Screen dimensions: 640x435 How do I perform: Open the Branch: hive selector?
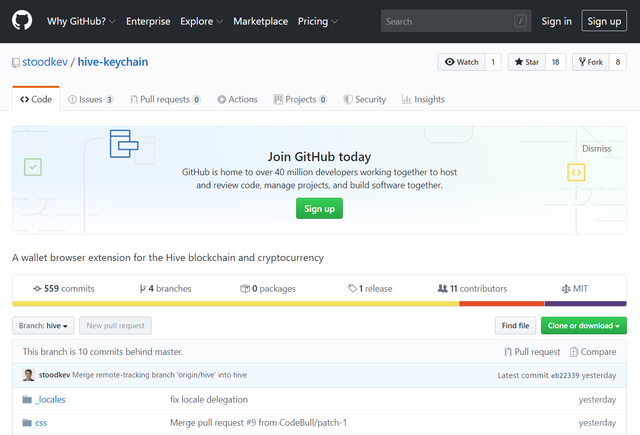[43, 326]
